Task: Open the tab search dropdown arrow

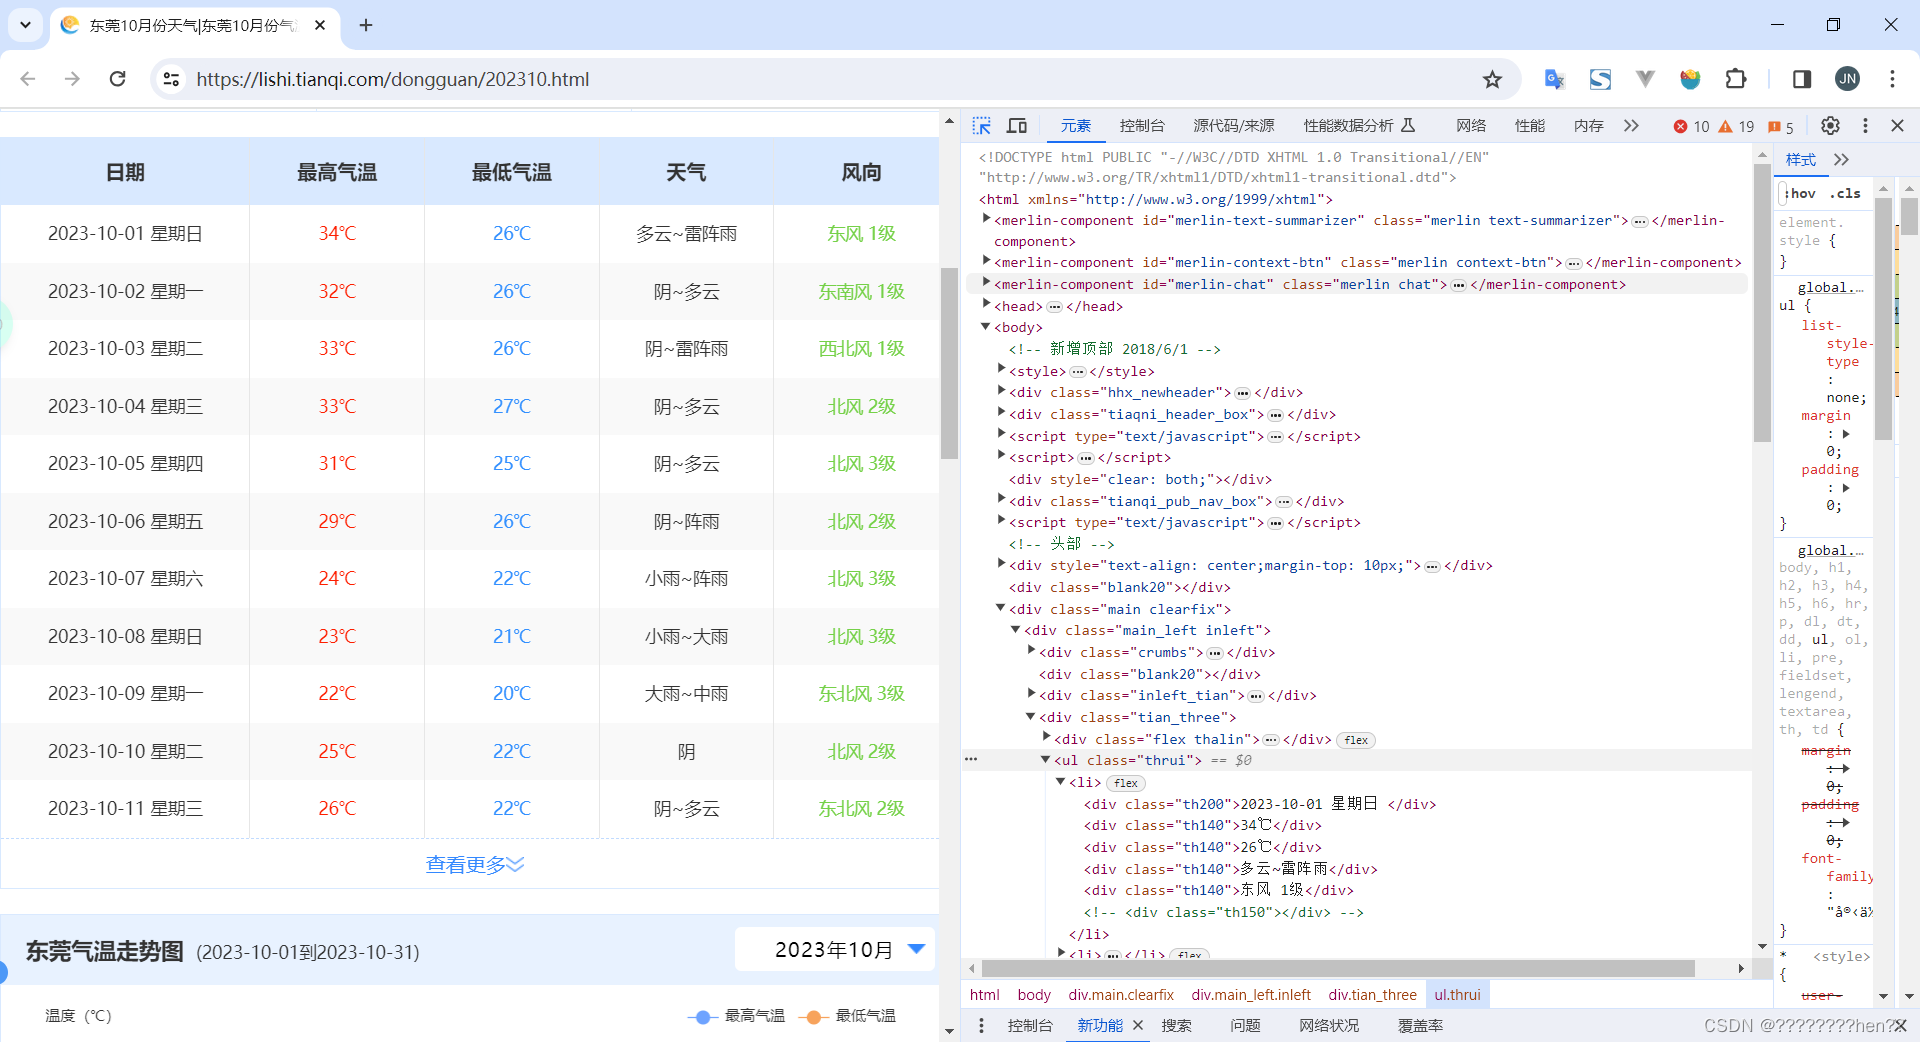Action: click(x=25, y=25)
